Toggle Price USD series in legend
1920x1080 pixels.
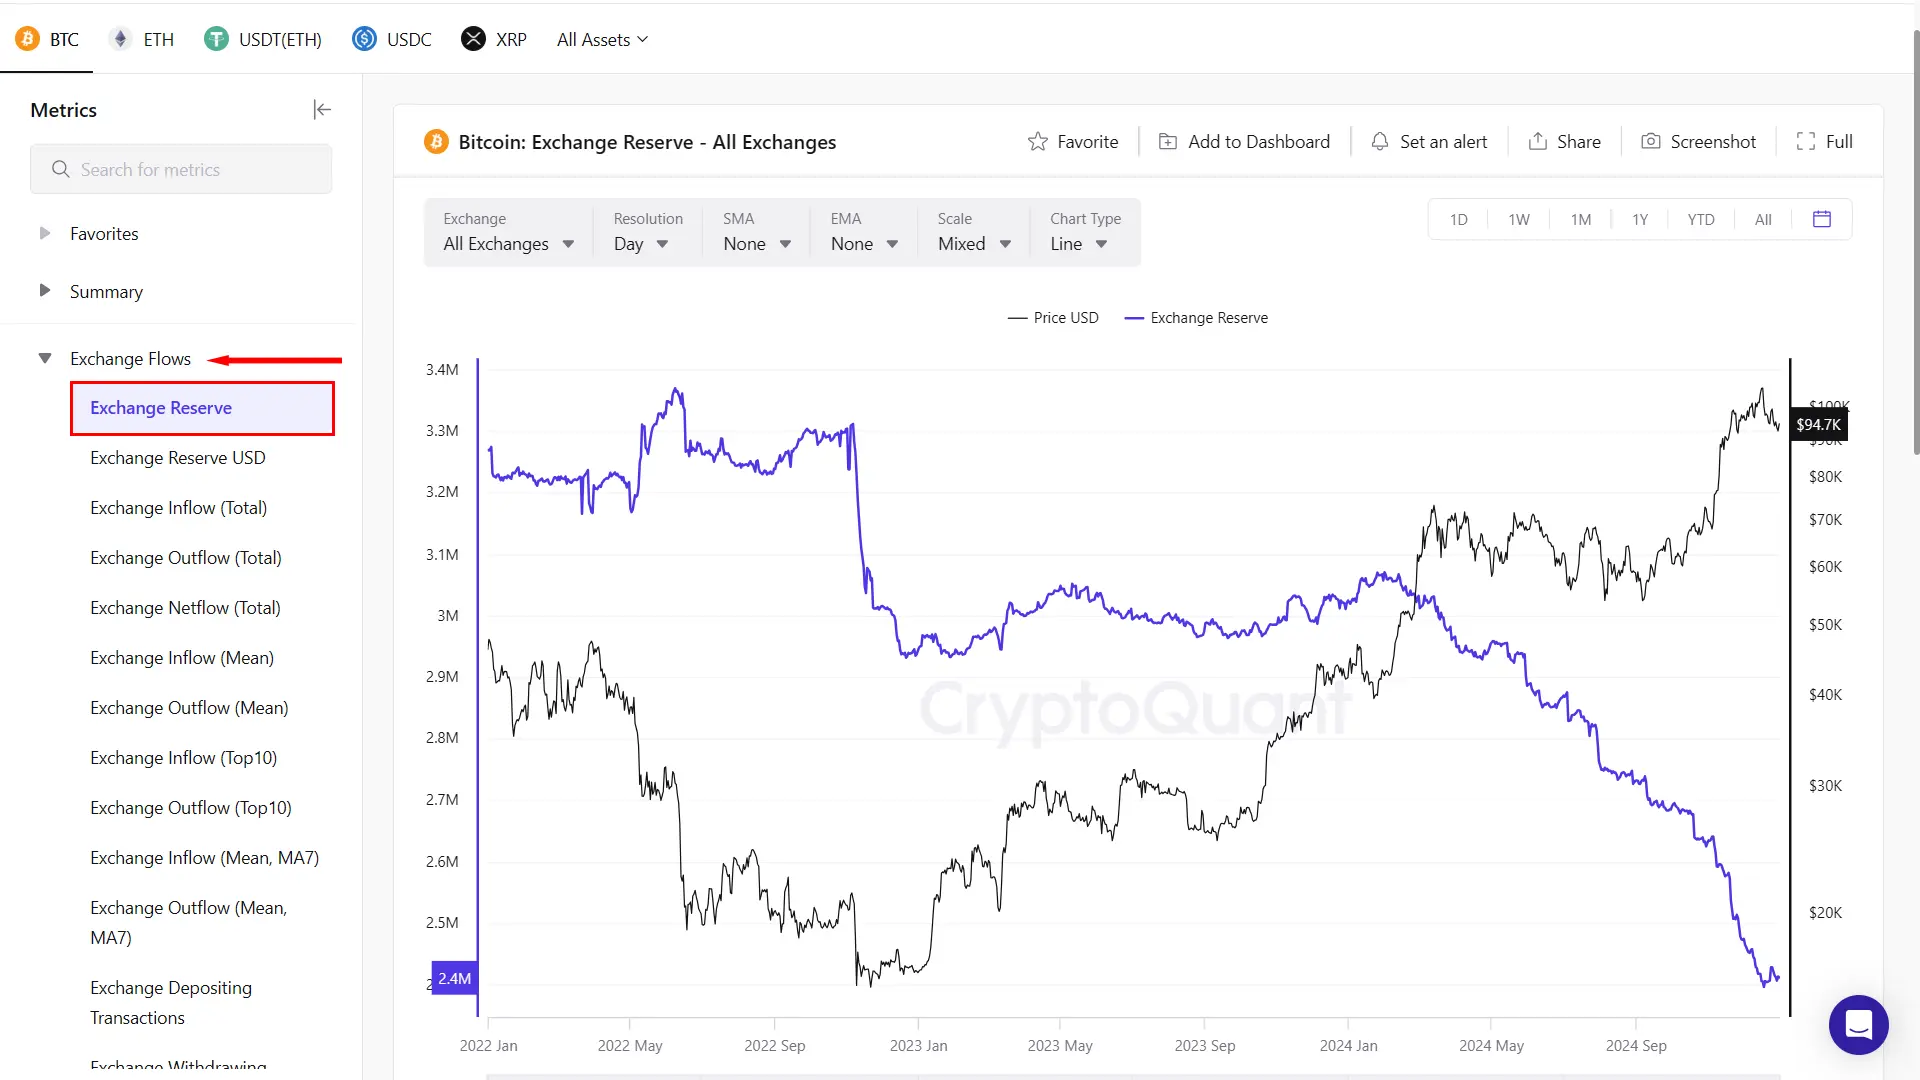click(x=1053, y=318)
